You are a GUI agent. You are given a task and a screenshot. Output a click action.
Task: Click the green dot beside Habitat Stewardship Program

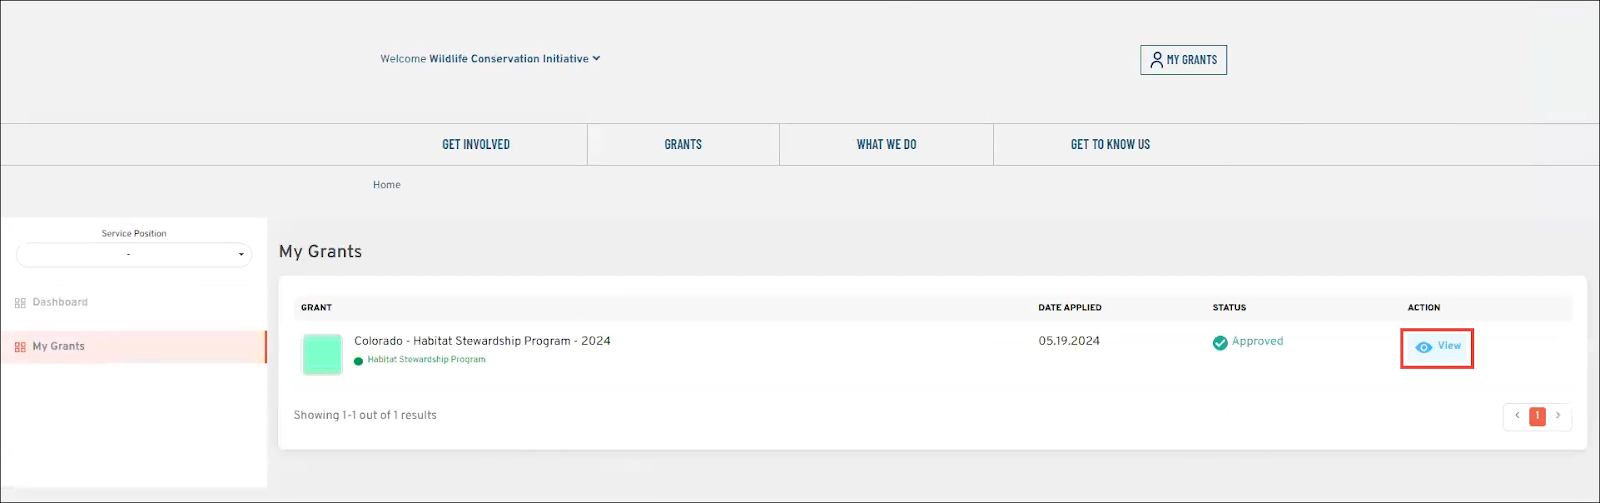point(359,361)
